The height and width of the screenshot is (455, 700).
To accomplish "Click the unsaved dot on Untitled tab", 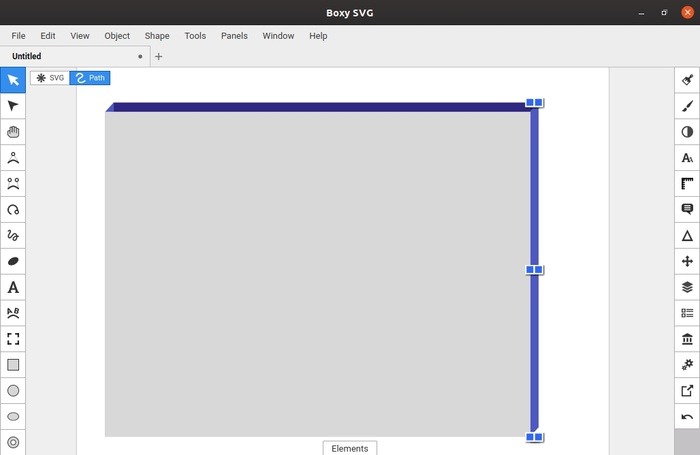I will tap(140, 57).
